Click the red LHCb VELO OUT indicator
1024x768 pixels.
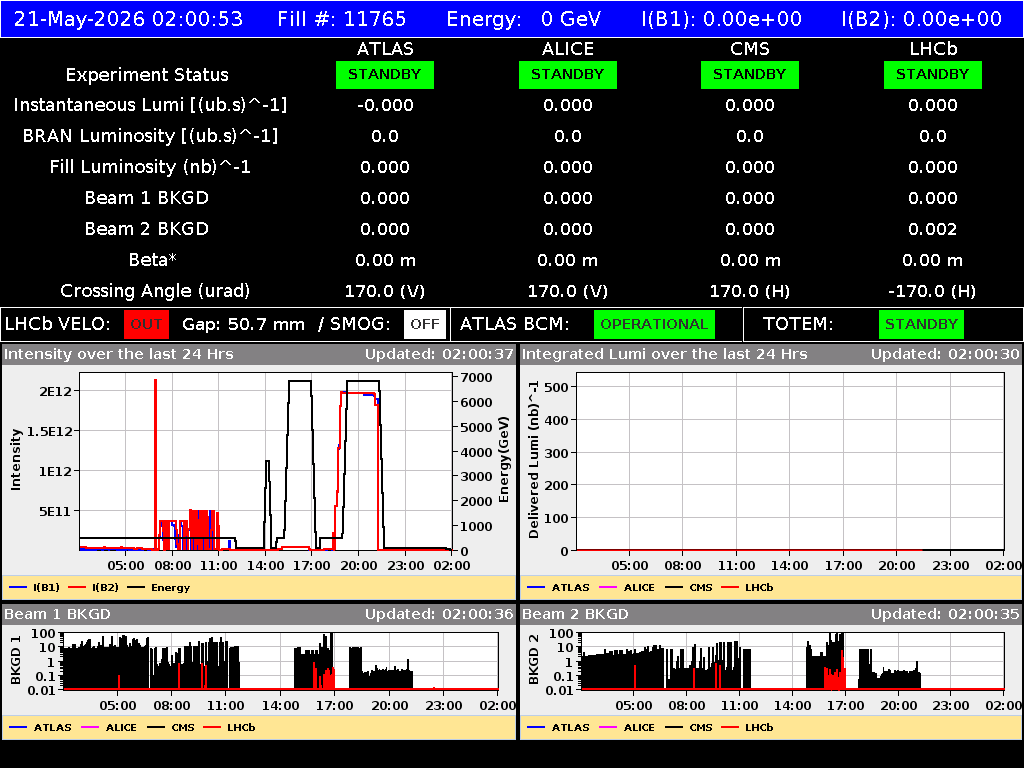(x=146, y=324)
